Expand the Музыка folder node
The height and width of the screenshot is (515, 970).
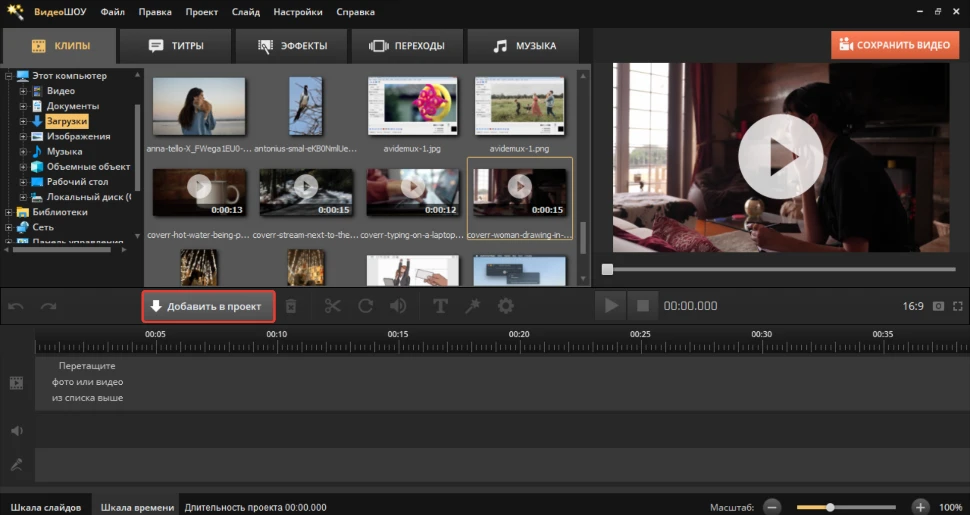click(23, 152)
